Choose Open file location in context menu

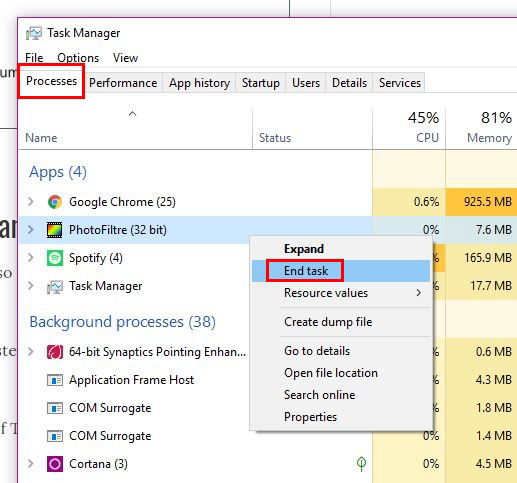[x=341, y=373]
